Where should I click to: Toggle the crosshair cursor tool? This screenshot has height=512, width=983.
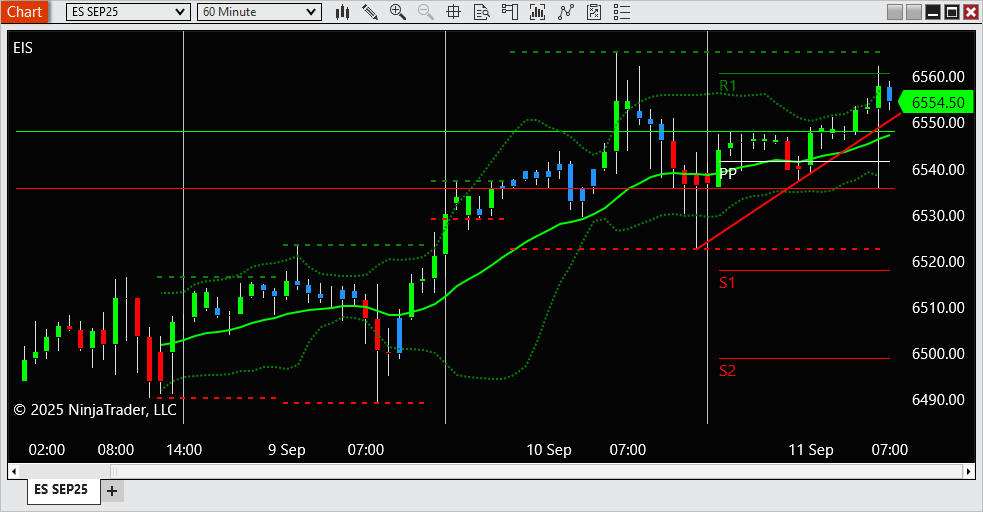[x=453, y=12]
